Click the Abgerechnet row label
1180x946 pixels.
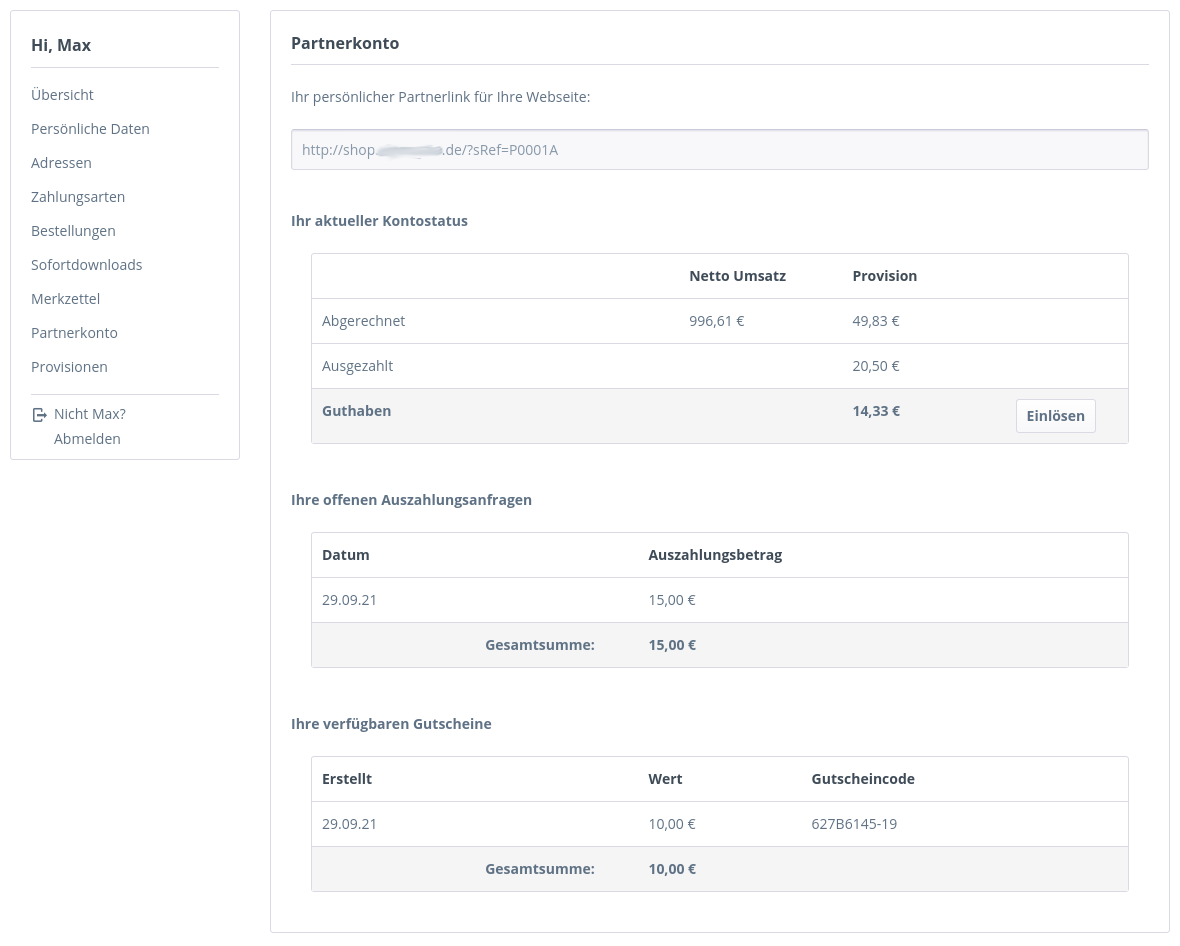tap(363, 321)
